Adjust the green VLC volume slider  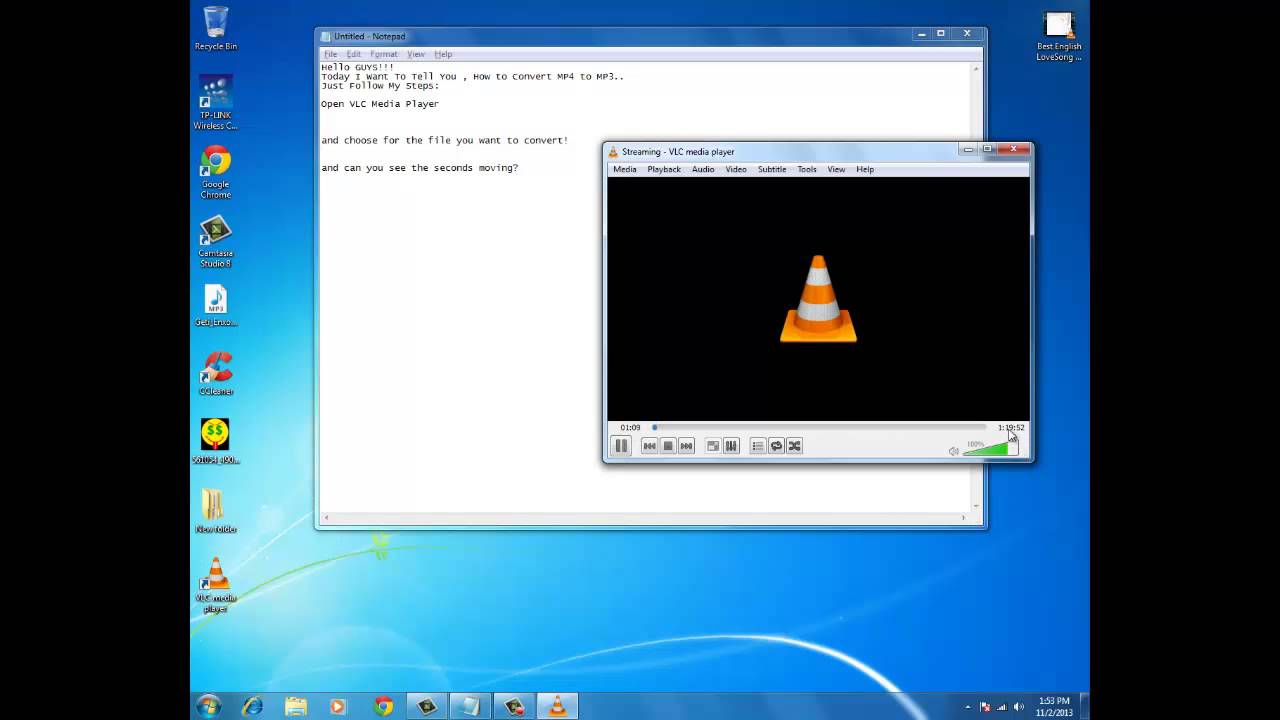[990, 449]
